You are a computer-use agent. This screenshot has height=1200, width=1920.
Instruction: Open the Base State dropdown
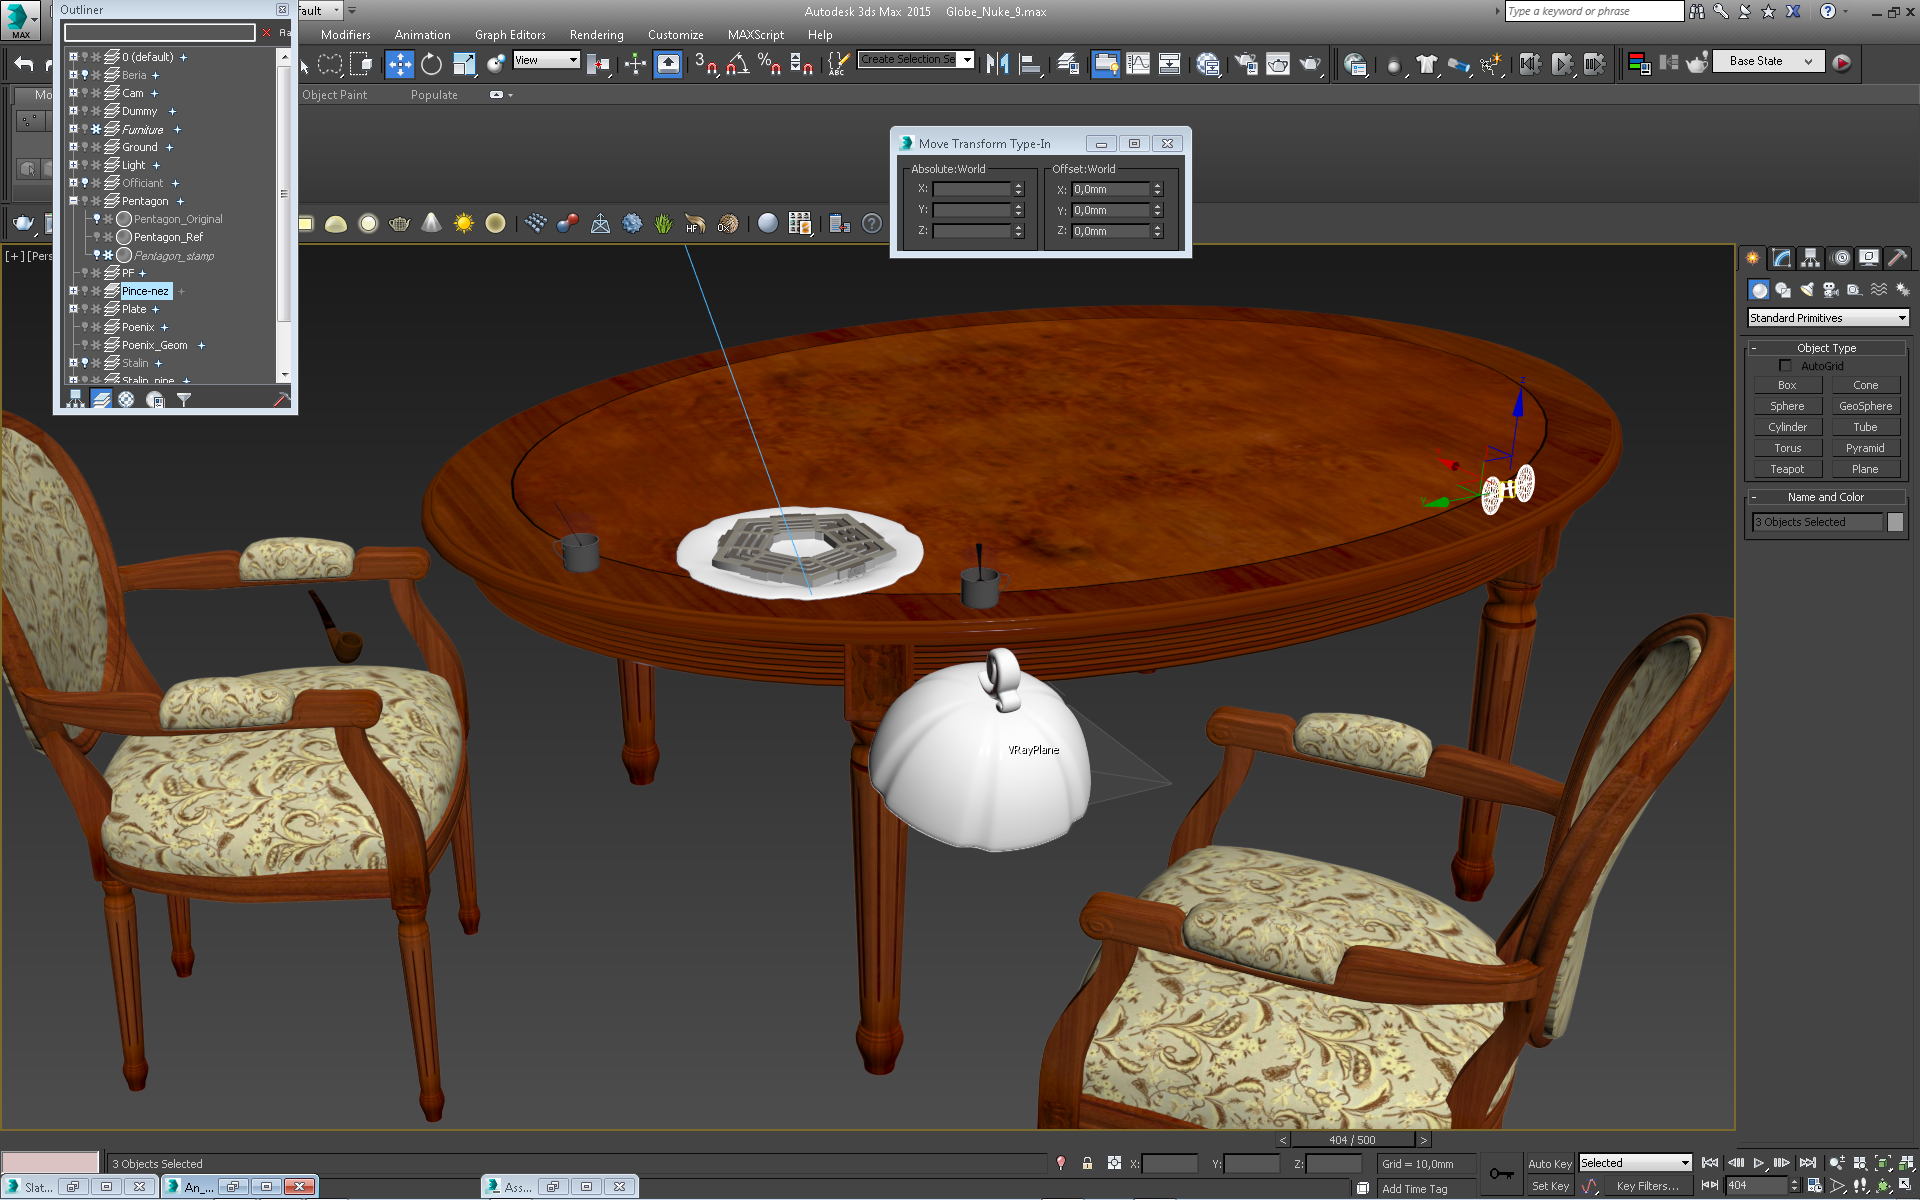tap(1768, 61)
